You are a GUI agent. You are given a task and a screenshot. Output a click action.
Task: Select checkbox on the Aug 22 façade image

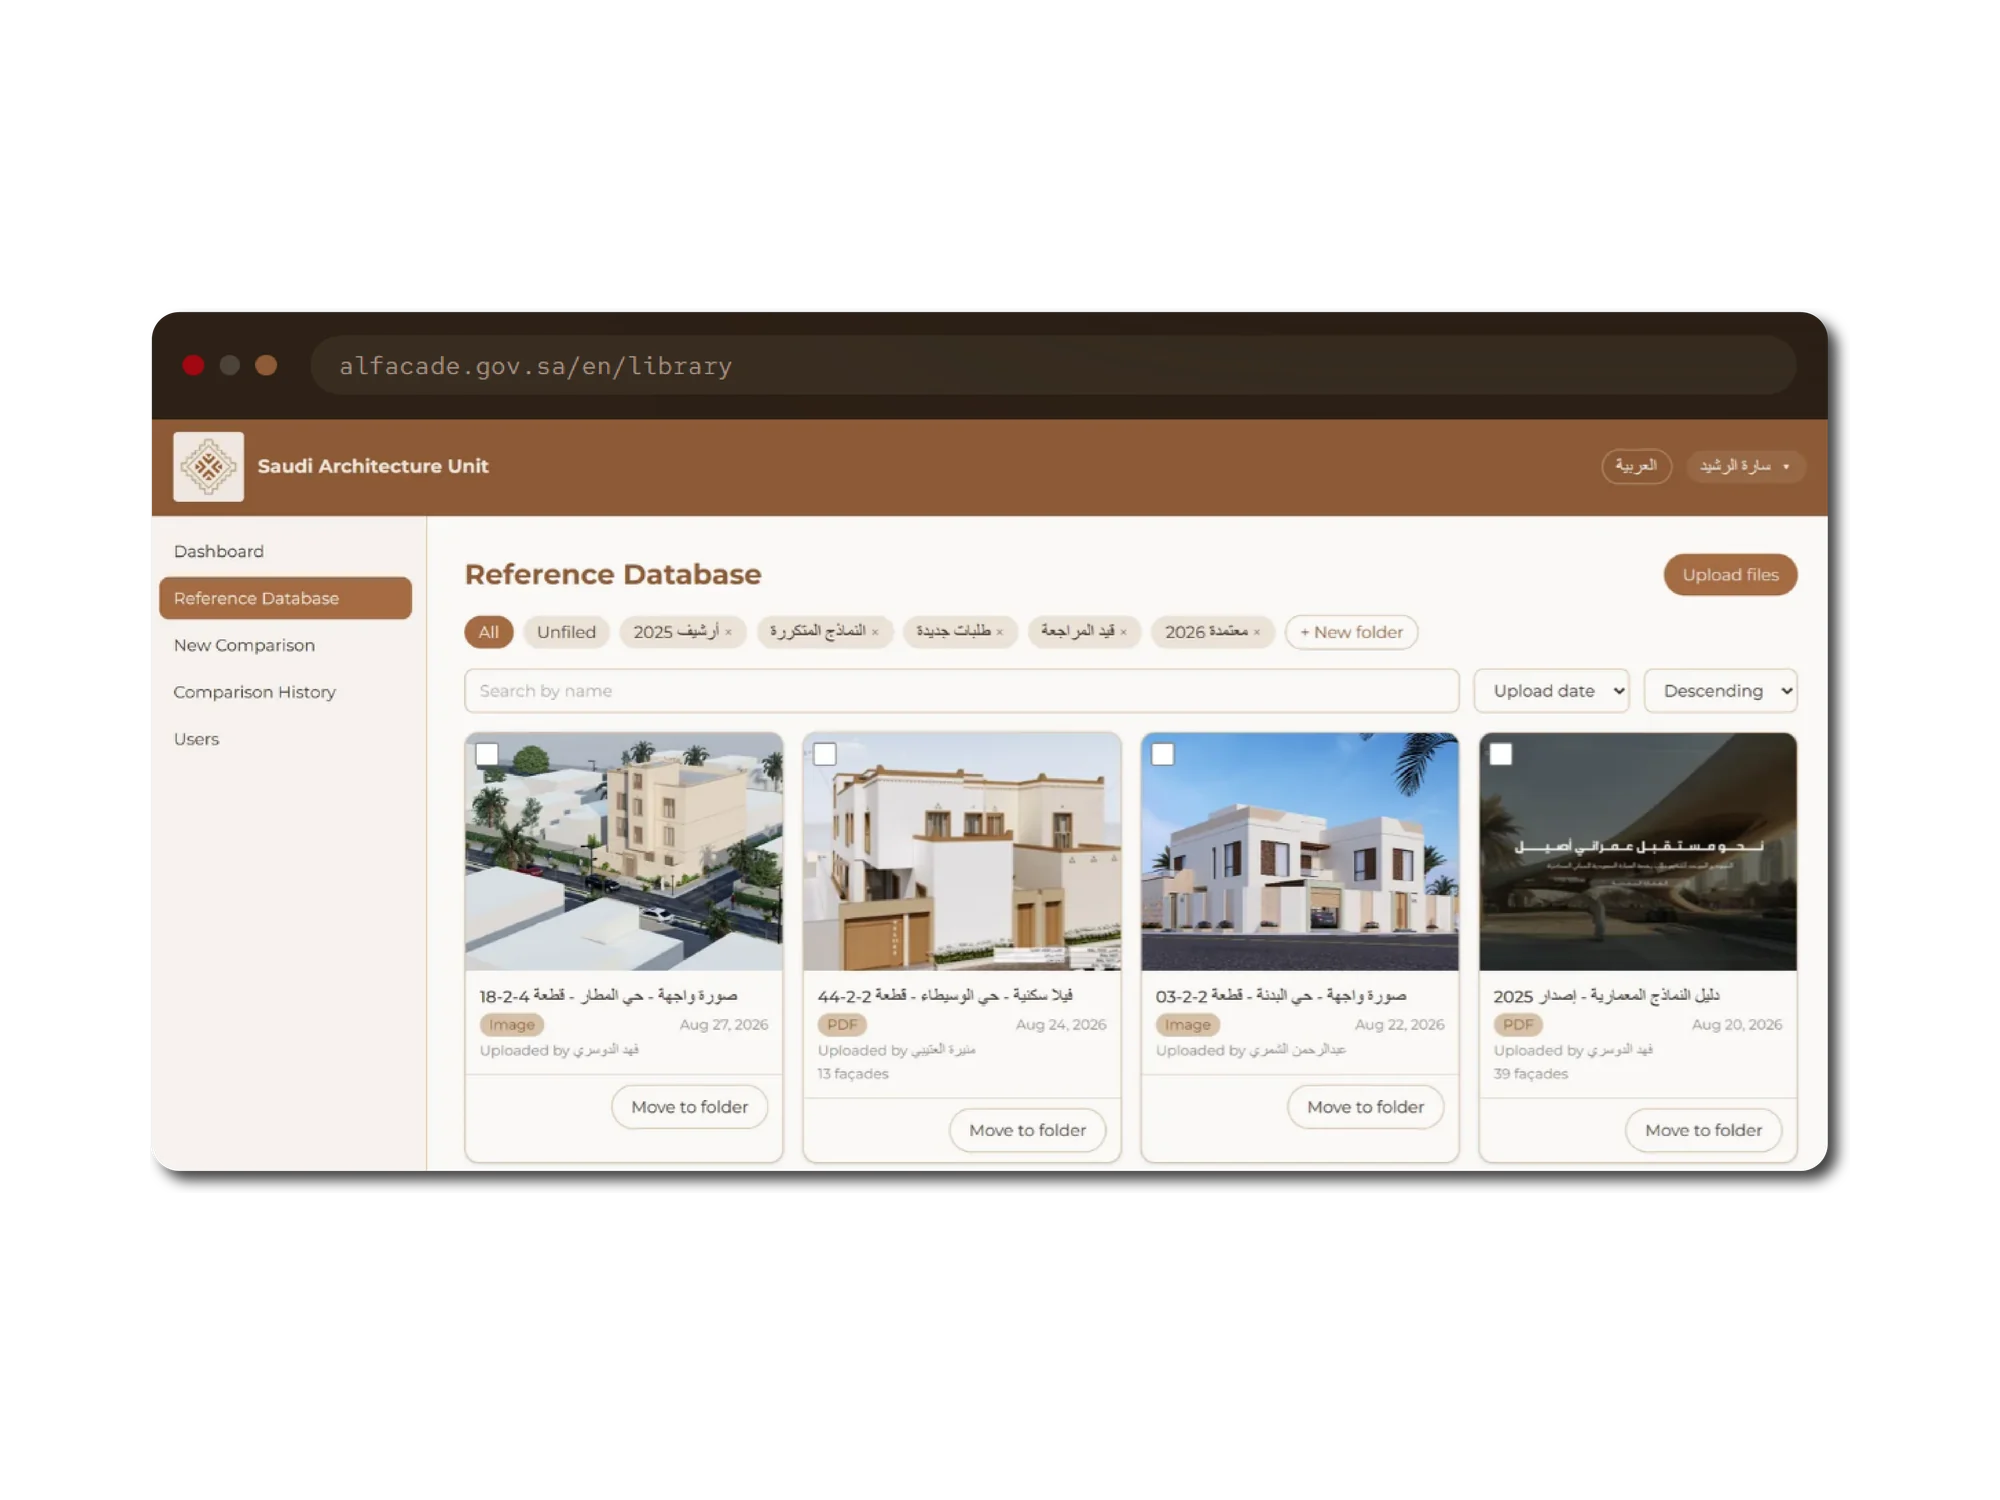[x=1163, y=754]
